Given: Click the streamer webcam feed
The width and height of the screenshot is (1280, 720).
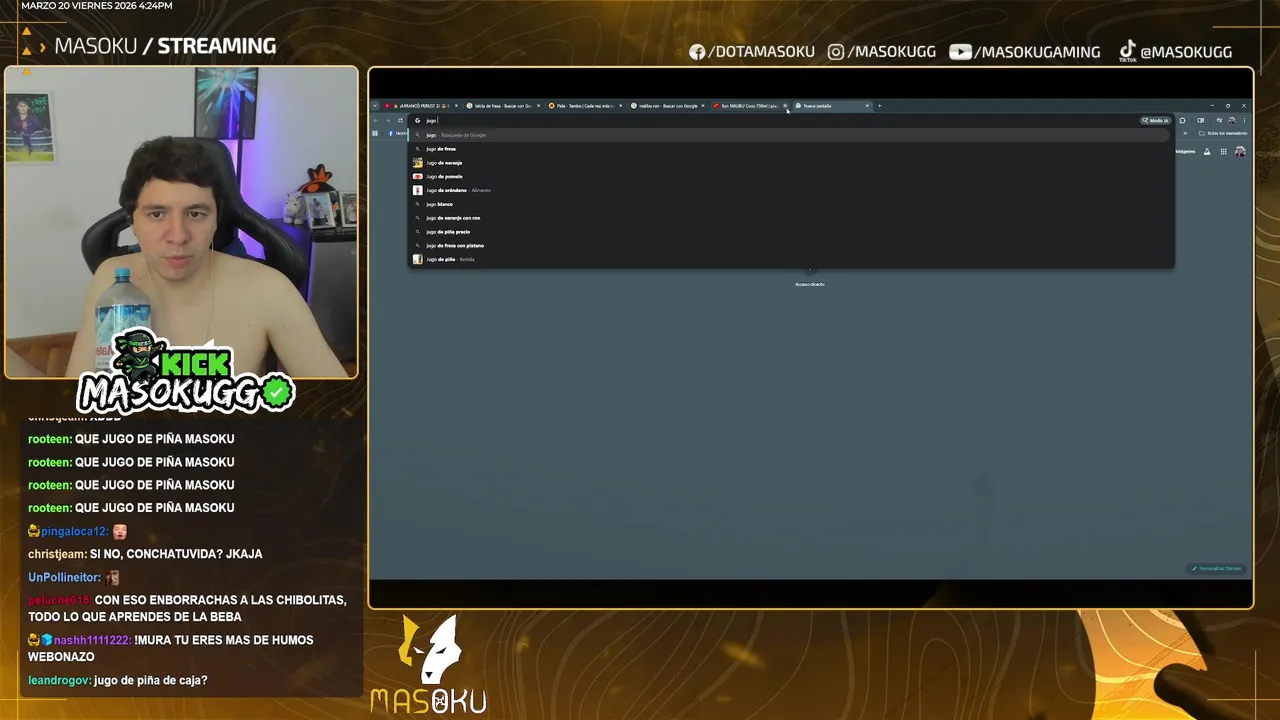Looking at the screenshot, I should [181, 222].
